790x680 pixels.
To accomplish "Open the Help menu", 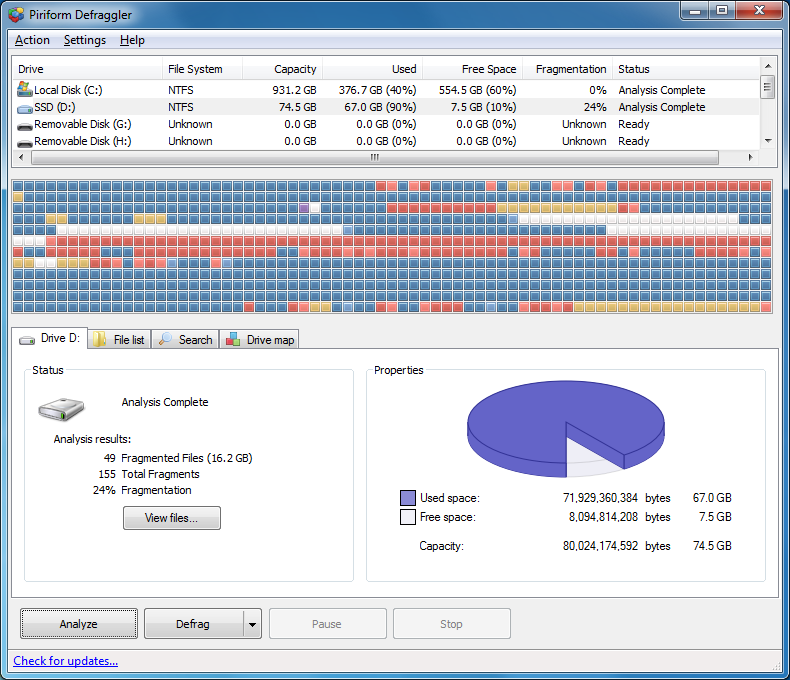I will coord(132,40).
